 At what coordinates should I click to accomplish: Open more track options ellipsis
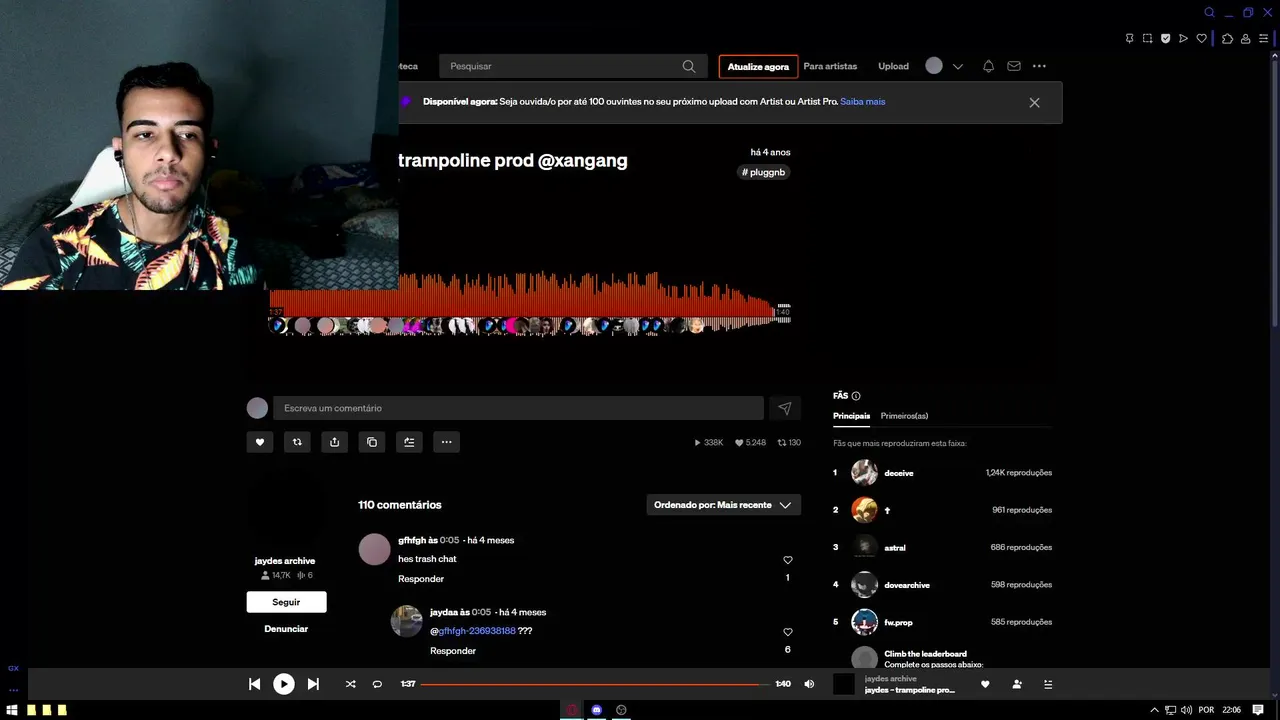click(446, 442)
